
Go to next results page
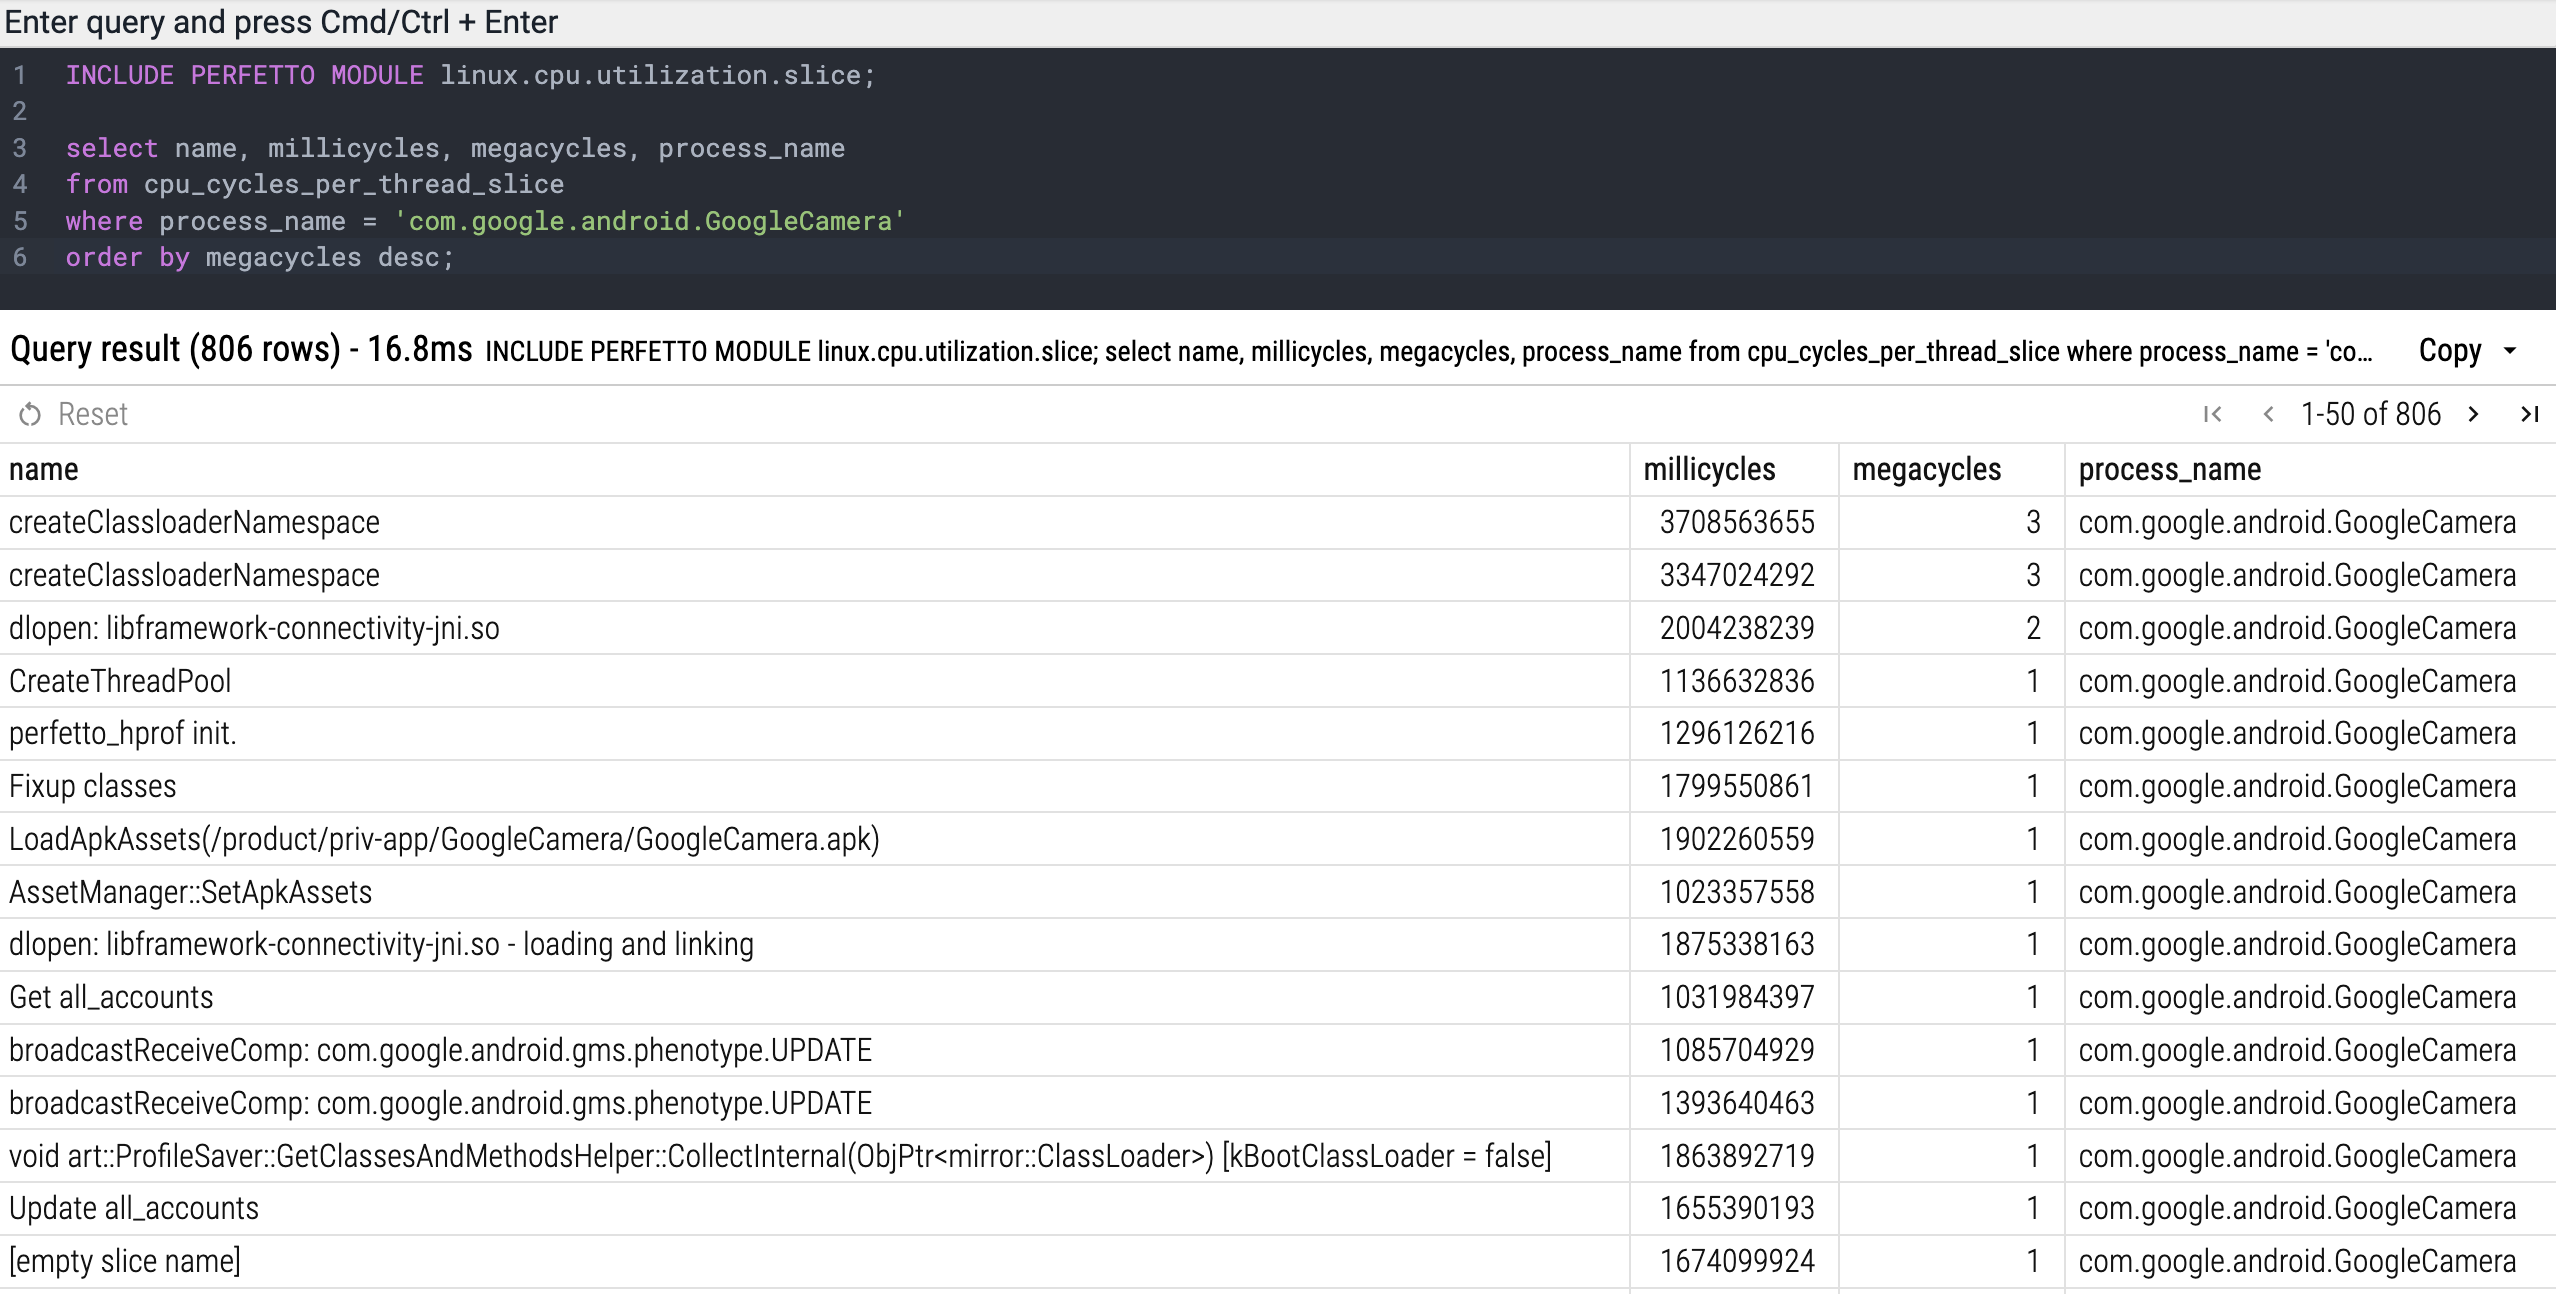[x=2474, y=414]
